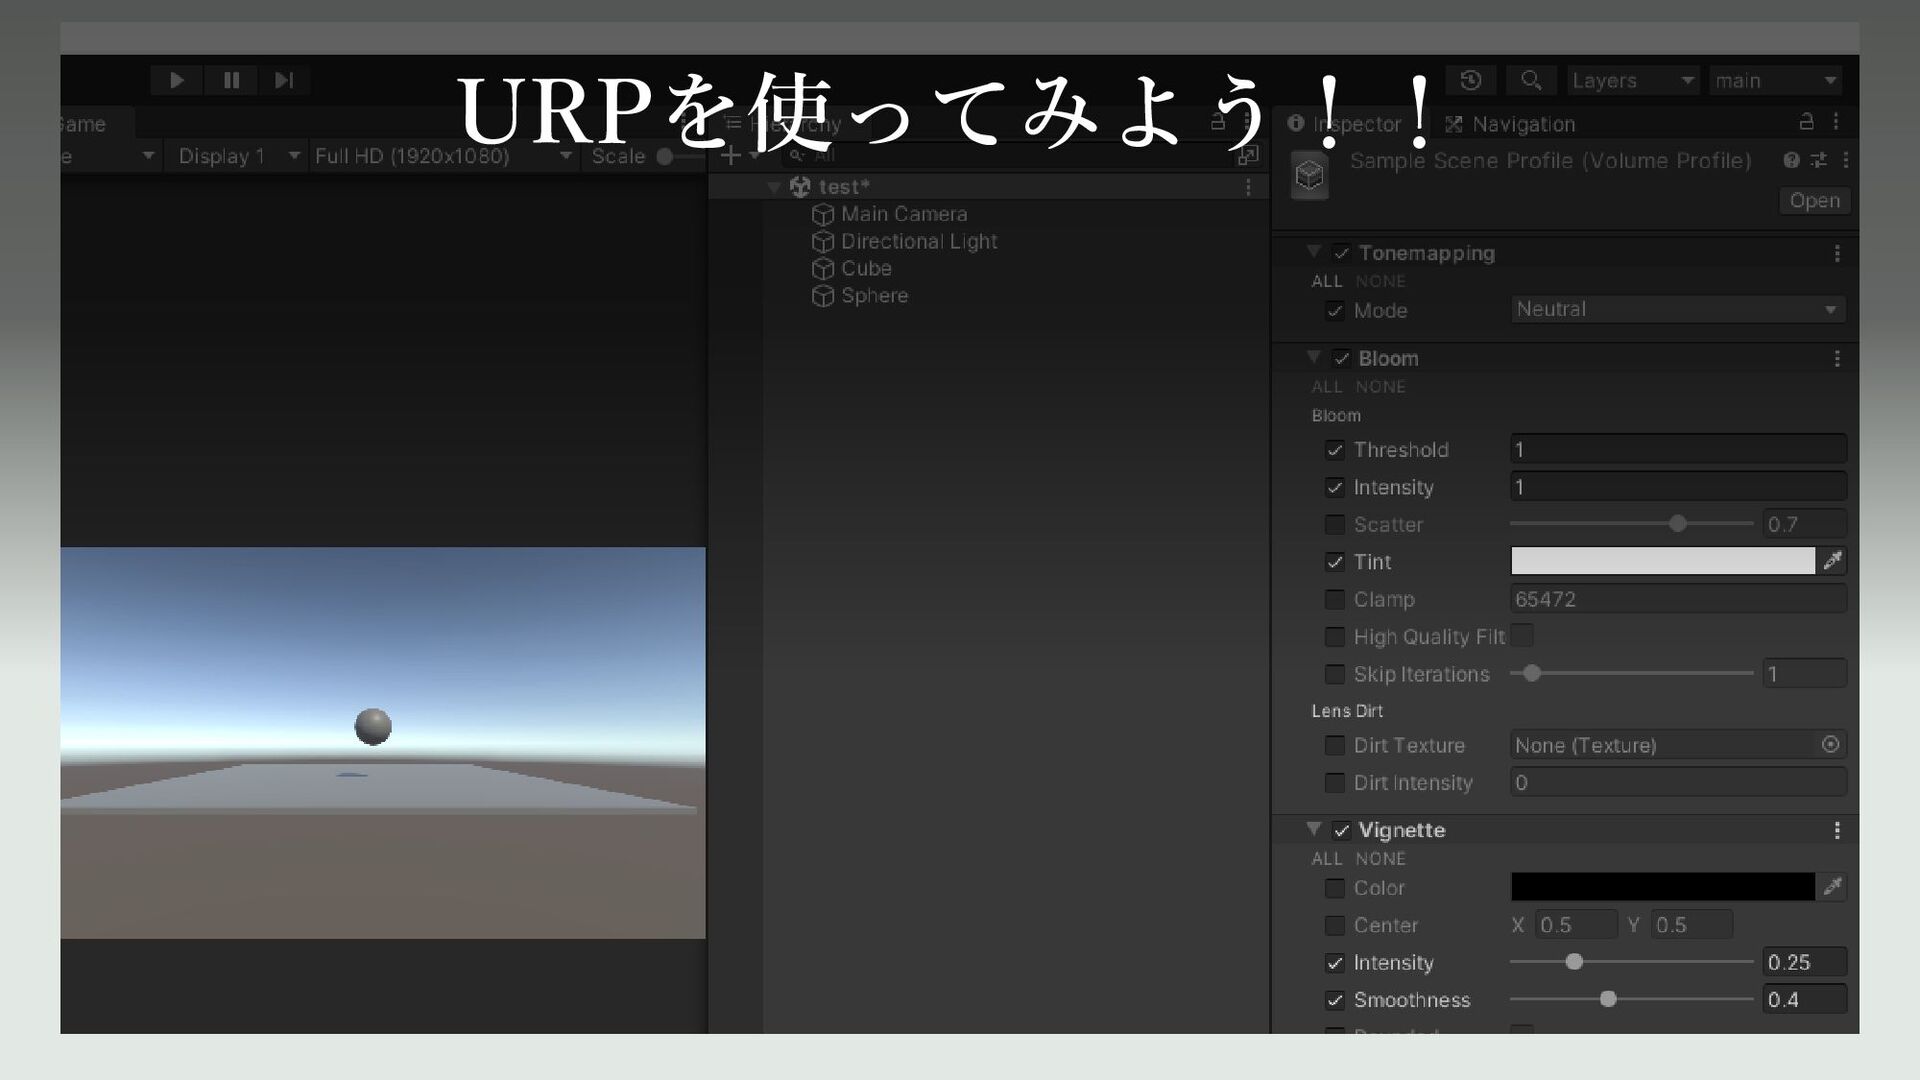Click the Vignette Color swatch
Image resolution: width=1920 pixels, height=1080 pixels.
(x=1662, y=887)
